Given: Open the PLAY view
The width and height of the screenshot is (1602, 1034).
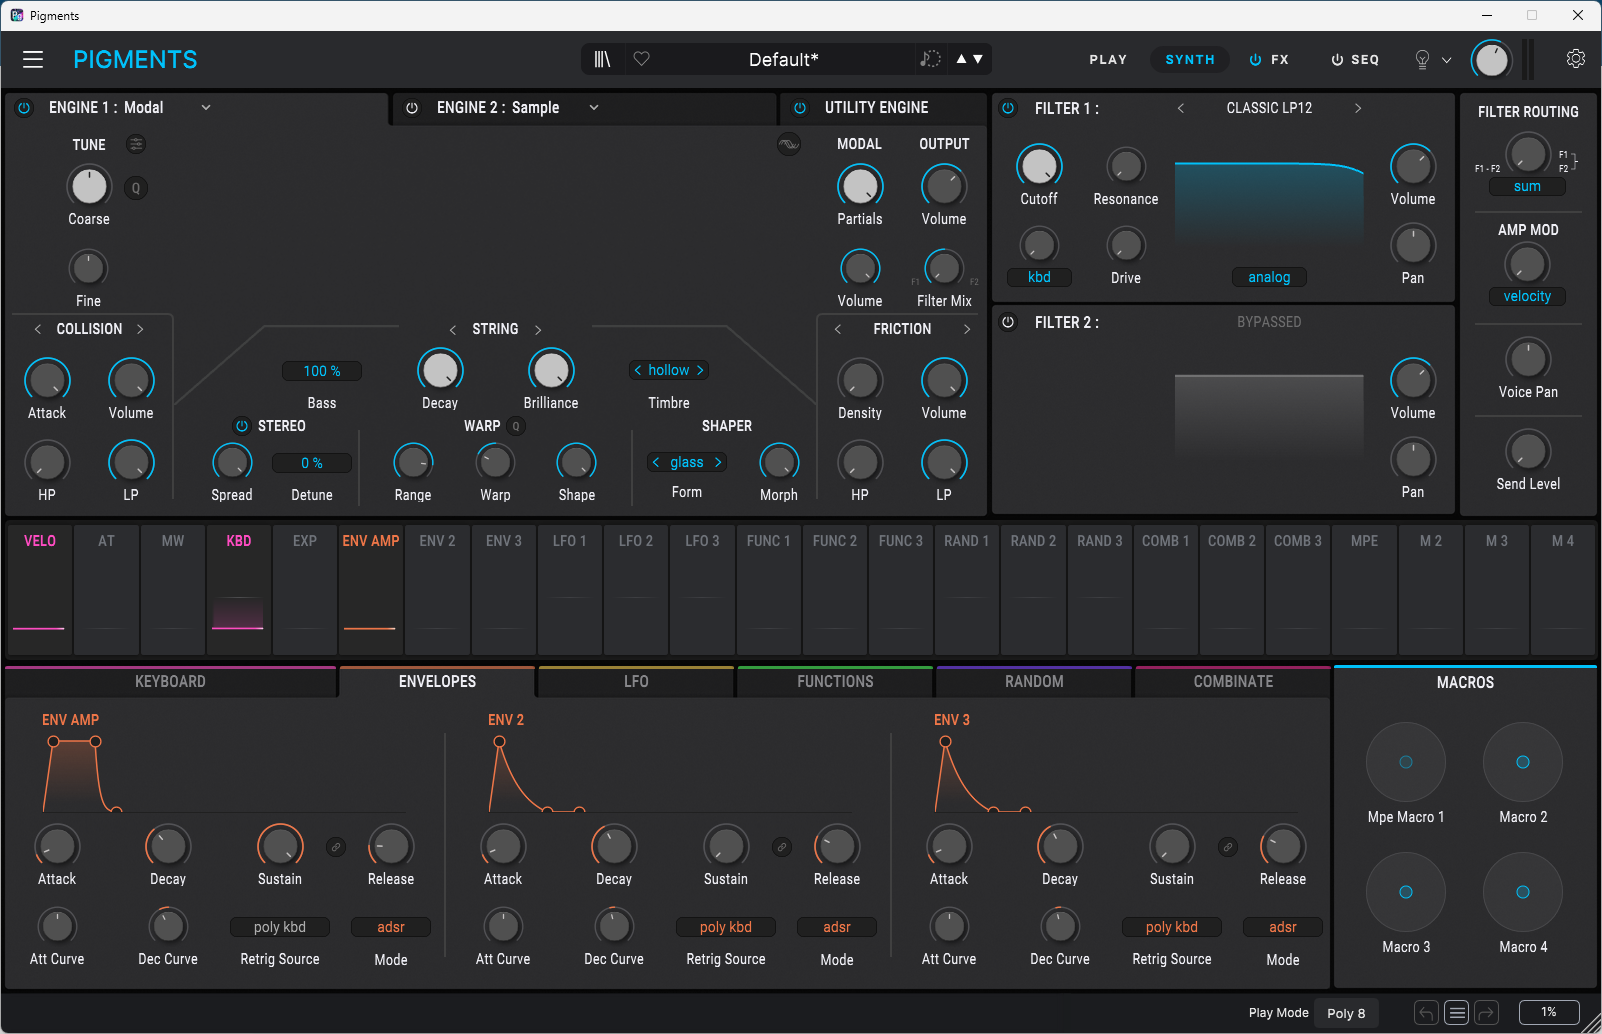Looking at the screenshot, I should [x=1108, y=60].
